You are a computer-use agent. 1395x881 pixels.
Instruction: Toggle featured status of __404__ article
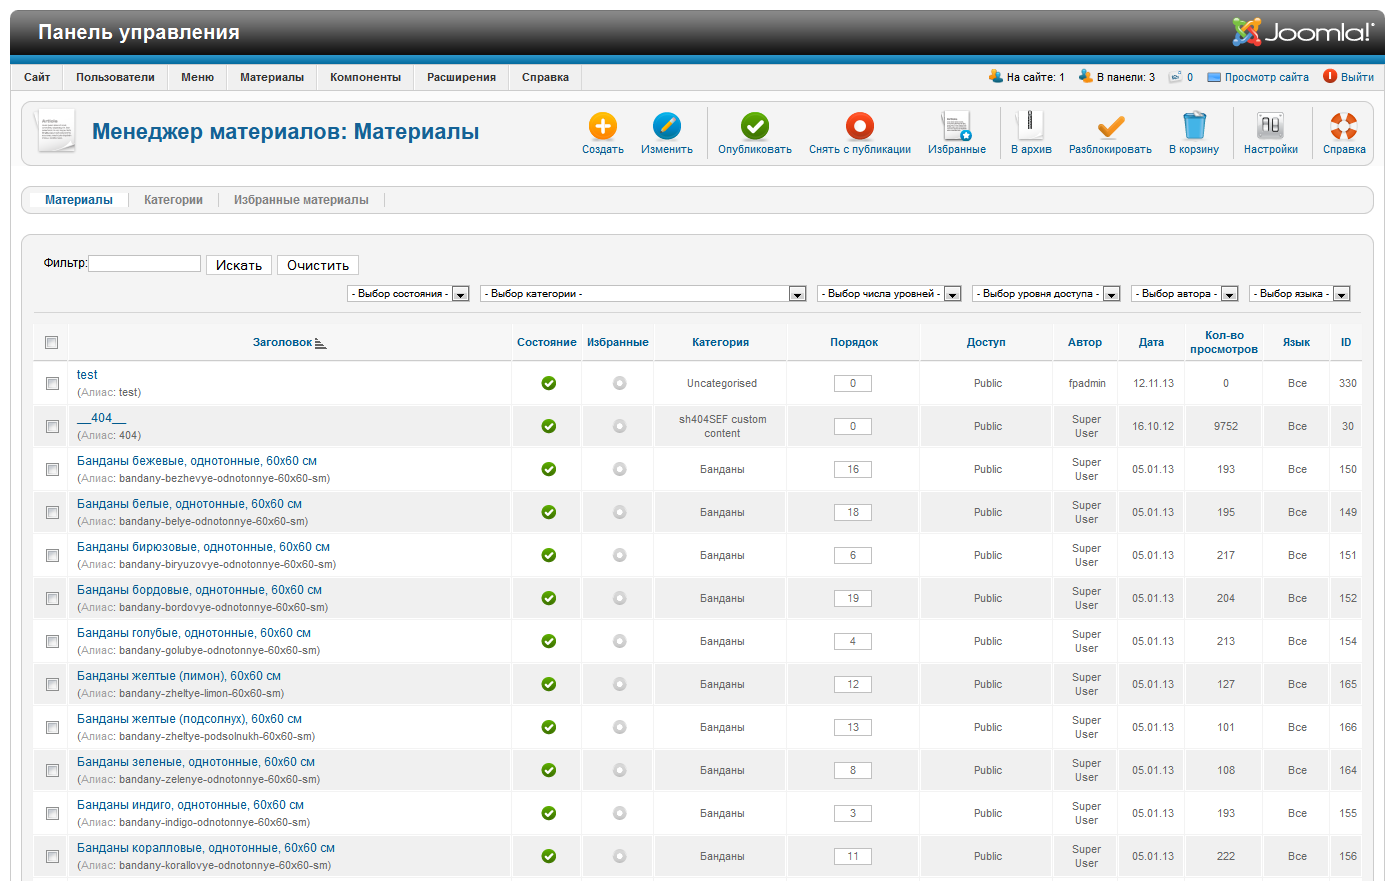click(620, 426)
